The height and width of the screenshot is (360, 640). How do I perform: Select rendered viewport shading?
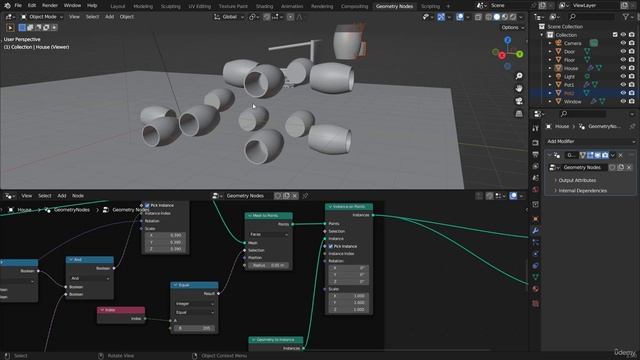[513, 17]
